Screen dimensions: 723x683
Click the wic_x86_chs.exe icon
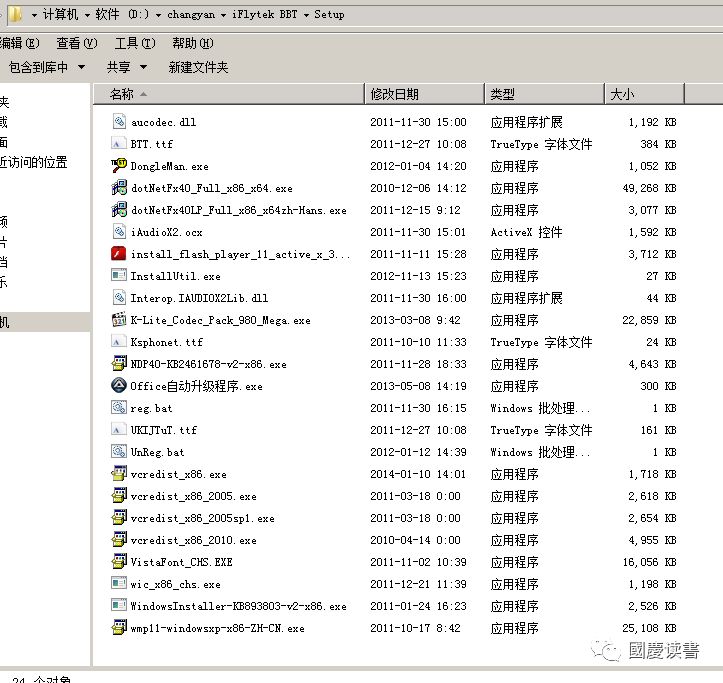[x=119, y=584]
